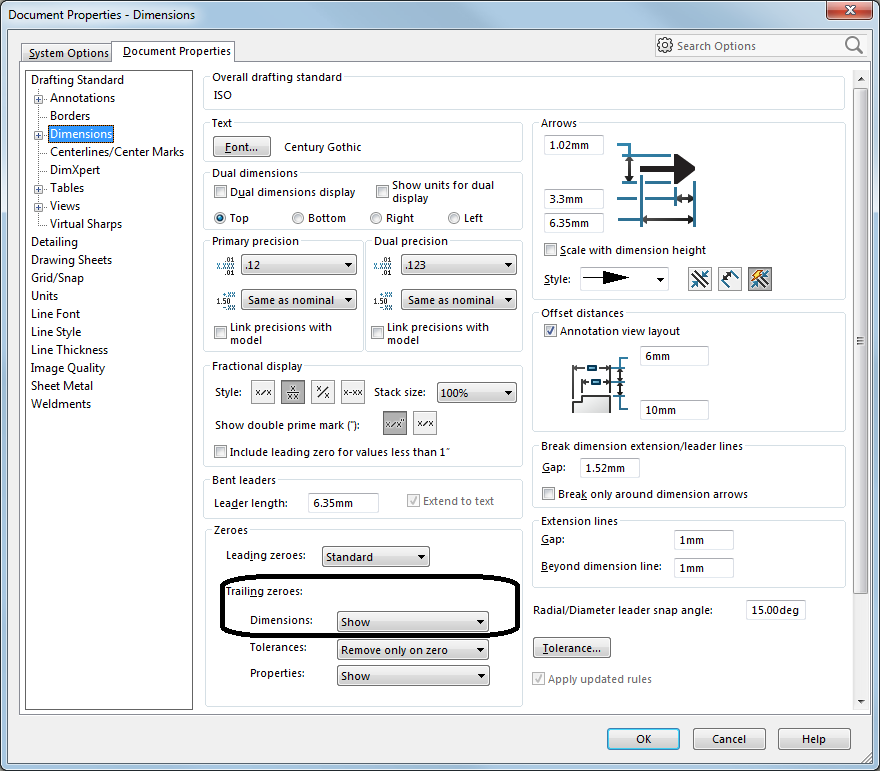Enable Scale with dimension height
Screen dimensions: 880x771
[x=551, y=250]
